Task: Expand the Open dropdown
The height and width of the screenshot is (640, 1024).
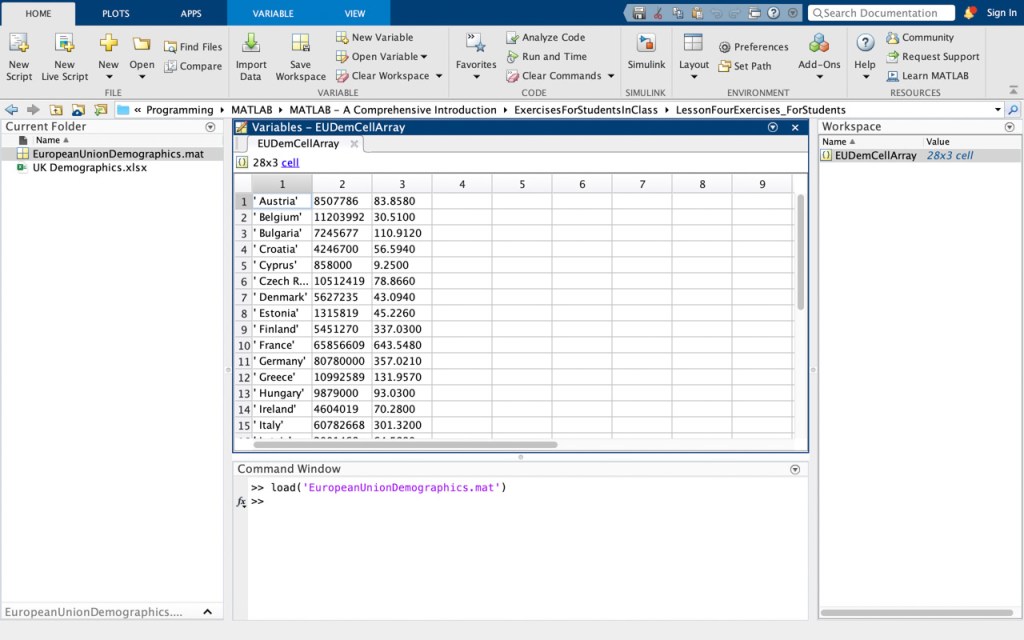Action: click(142, 77)
